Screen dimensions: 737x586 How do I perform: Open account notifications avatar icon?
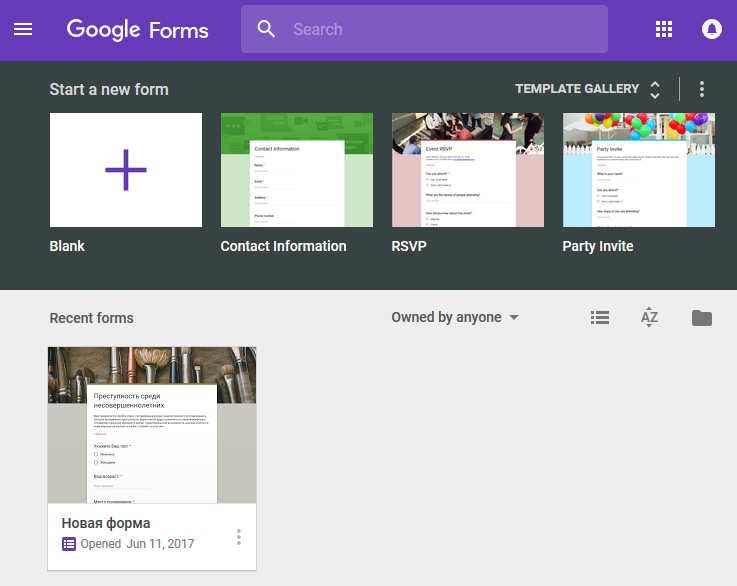[712, 29]
